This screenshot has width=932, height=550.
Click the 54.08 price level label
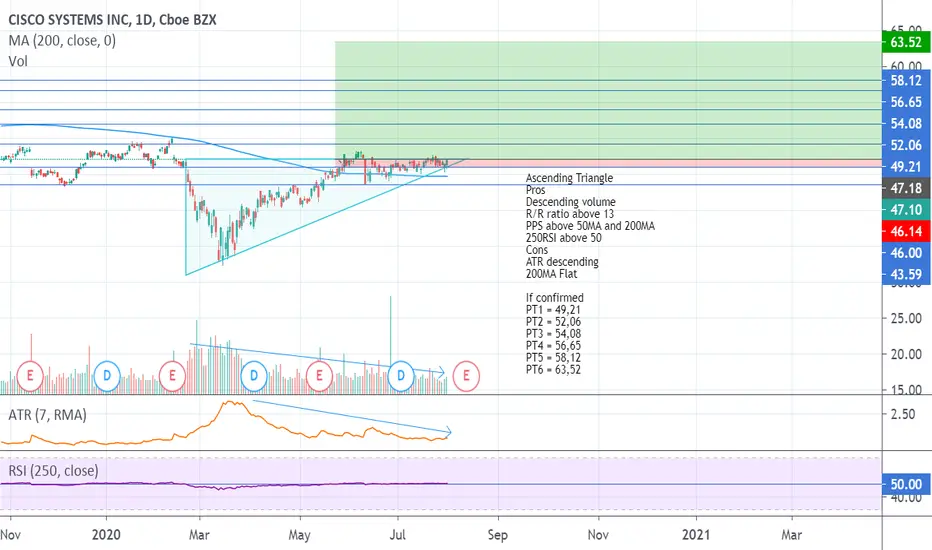coord(906,124)
